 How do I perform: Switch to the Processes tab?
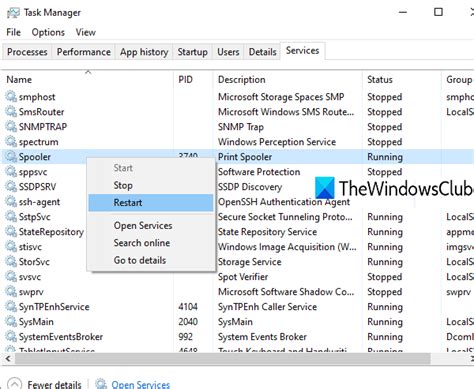tap(27, 52)
